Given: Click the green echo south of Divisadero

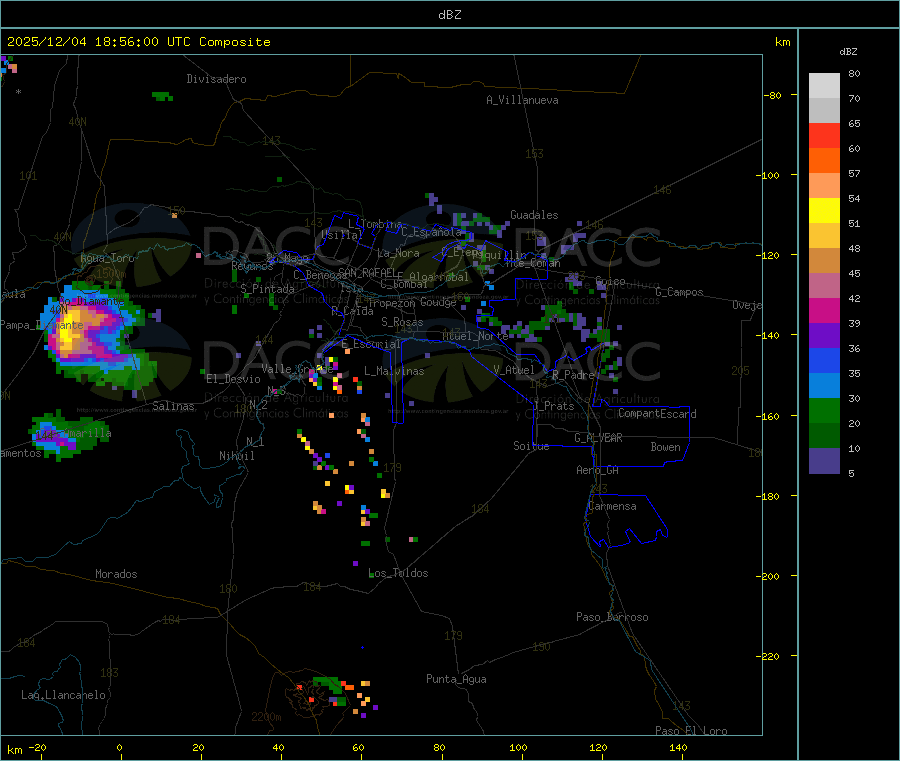Looking at the screenshot, I should click(162, 96).
